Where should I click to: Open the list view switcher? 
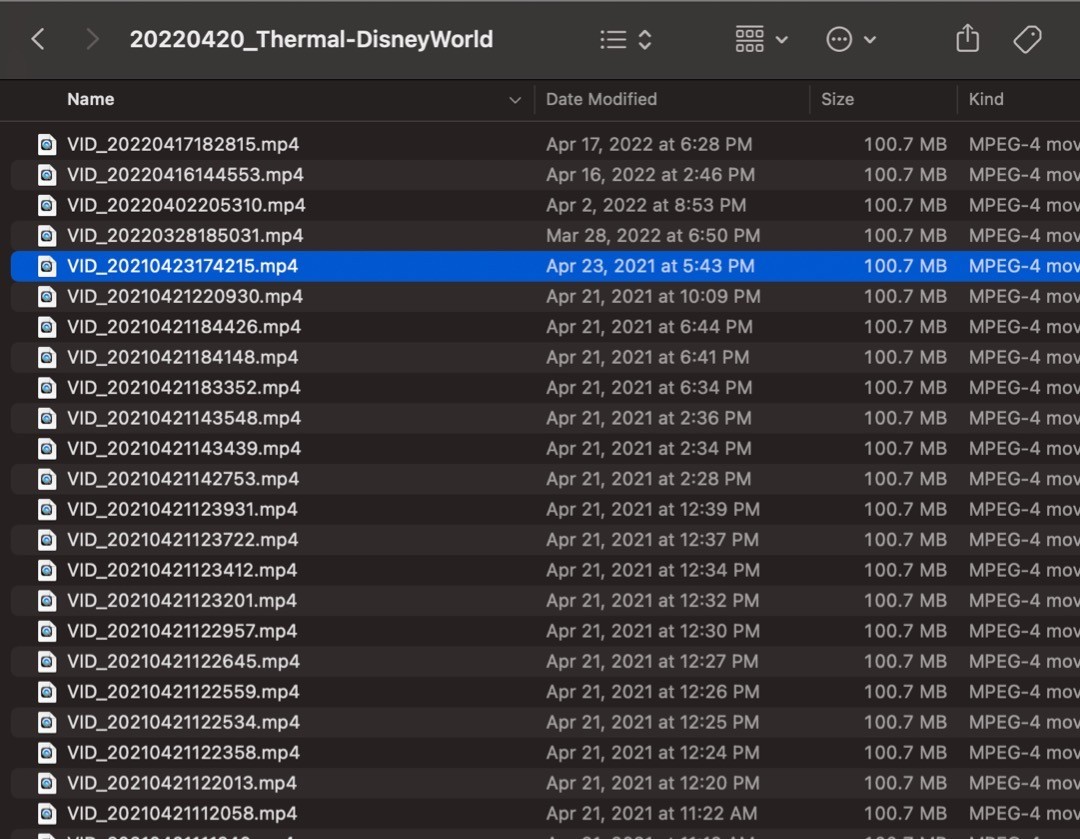tap(625, 39)
